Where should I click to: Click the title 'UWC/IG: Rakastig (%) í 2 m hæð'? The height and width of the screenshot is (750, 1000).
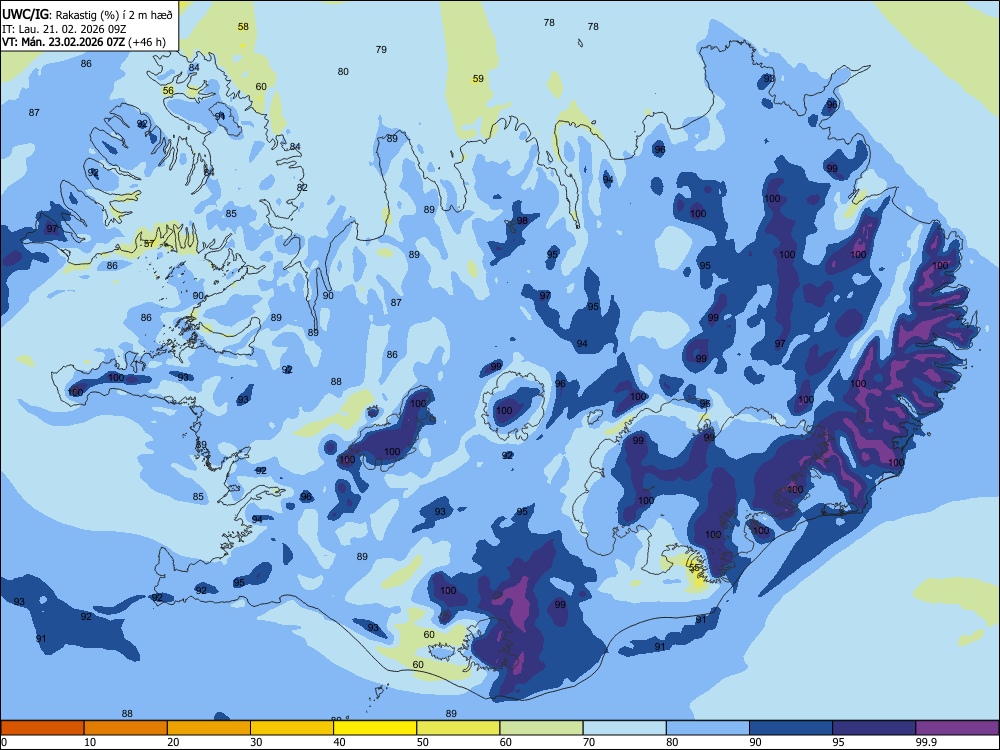point(87,14)
